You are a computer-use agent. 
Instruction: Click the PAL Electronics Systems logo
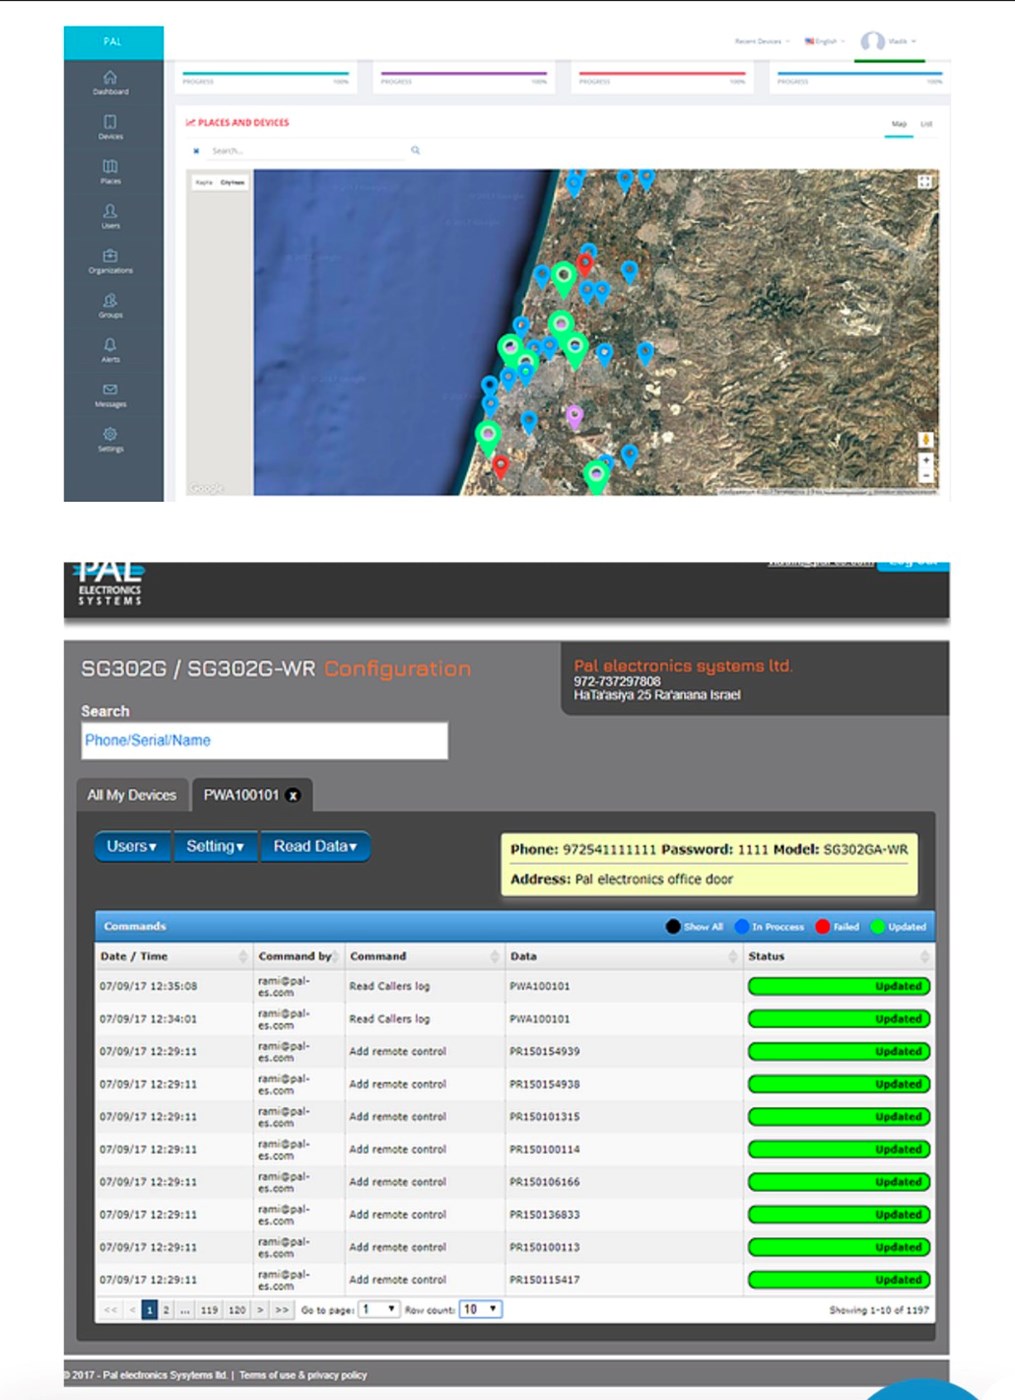(x=110, y=584)
